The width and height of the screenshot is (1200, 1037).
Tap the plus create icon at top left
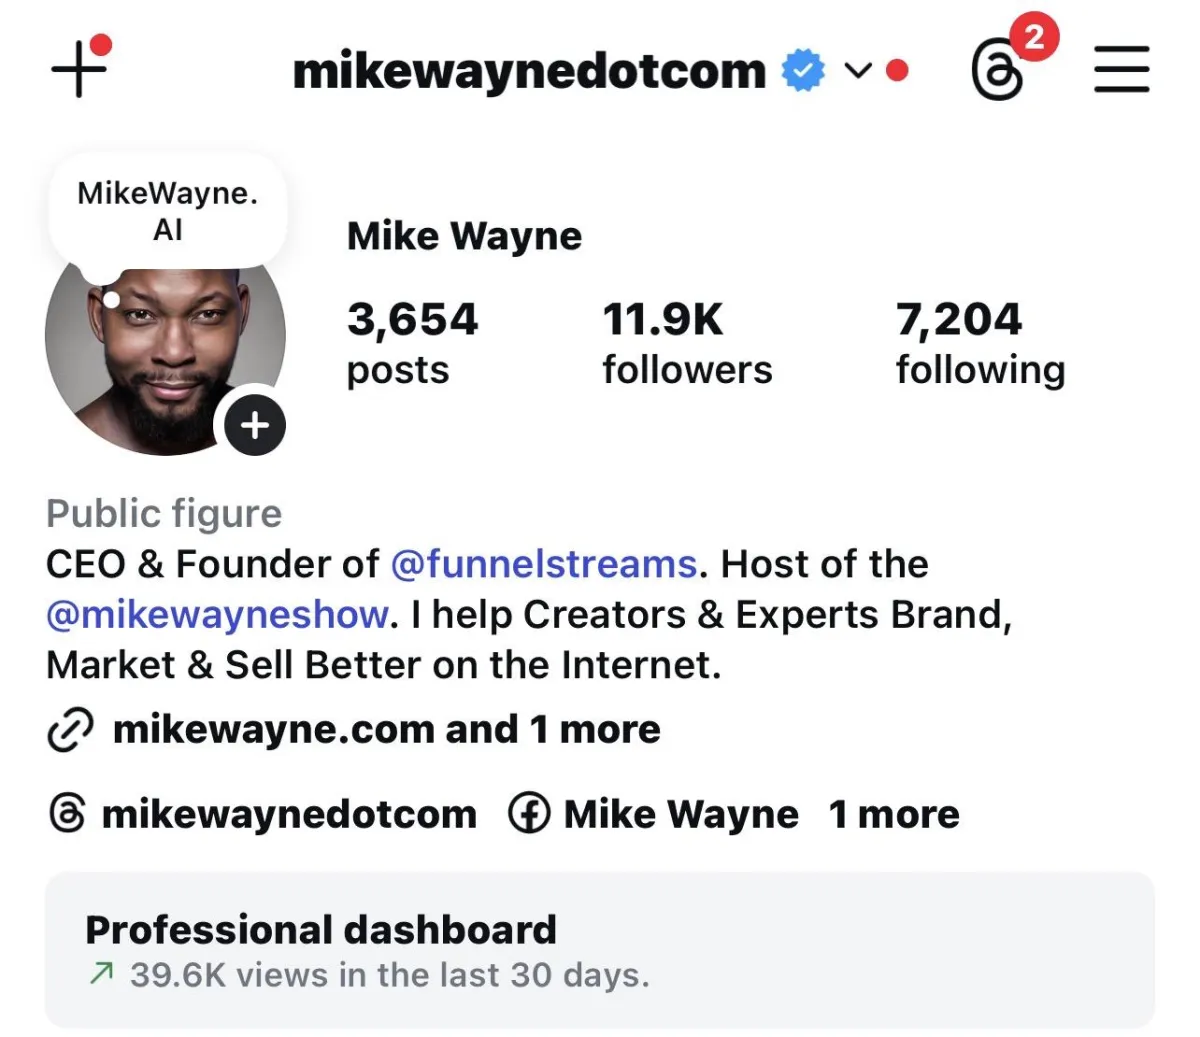pyautogui.click(x=79, y=68)
